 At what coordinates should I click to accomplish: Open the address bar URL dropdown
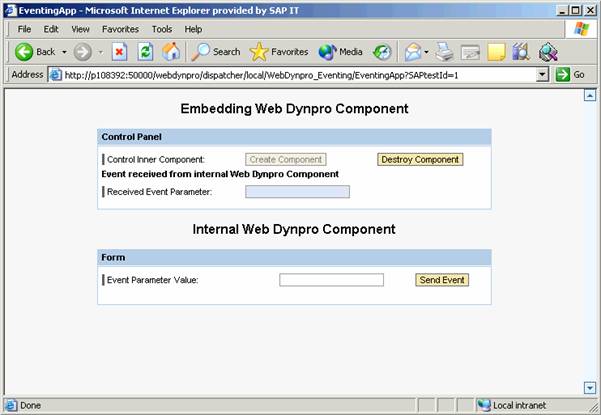(x=542, y=75)
